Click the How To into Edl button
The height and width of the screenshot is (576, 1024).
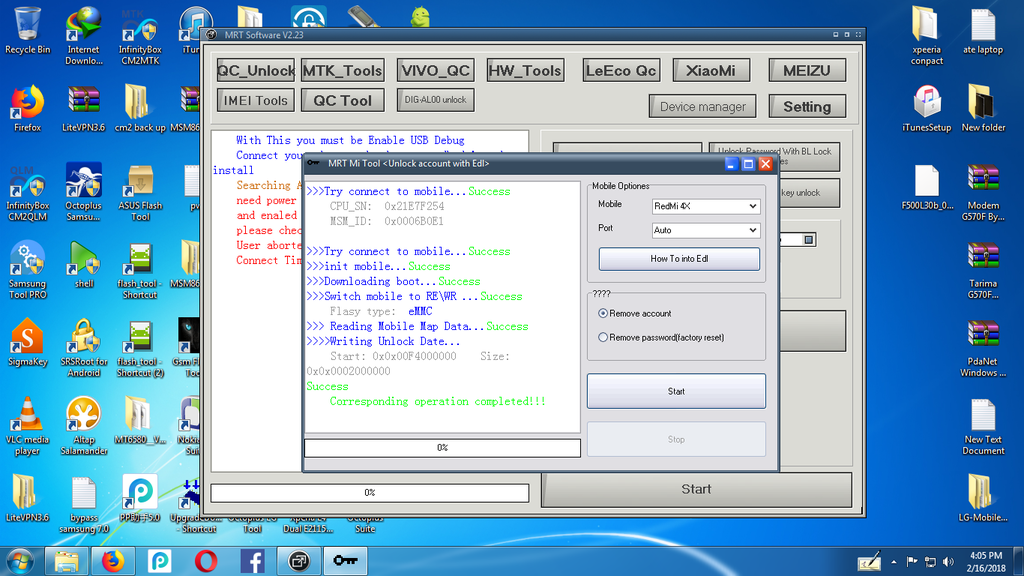coord(679,259)
